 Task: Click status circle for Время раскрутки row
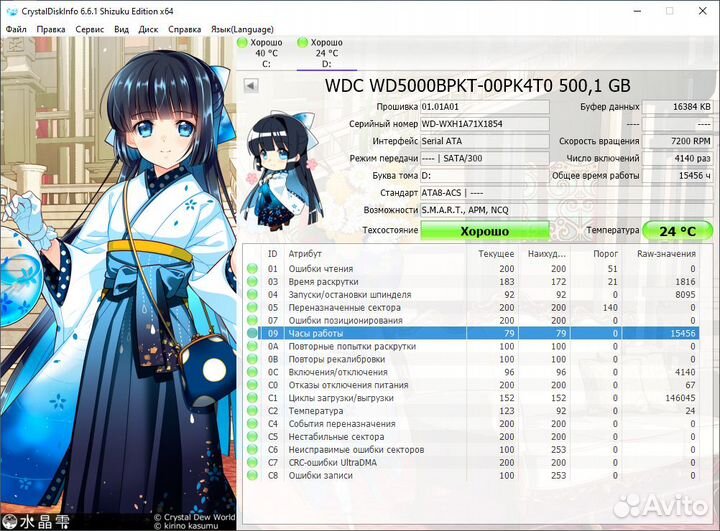click(x=252, y=282)
